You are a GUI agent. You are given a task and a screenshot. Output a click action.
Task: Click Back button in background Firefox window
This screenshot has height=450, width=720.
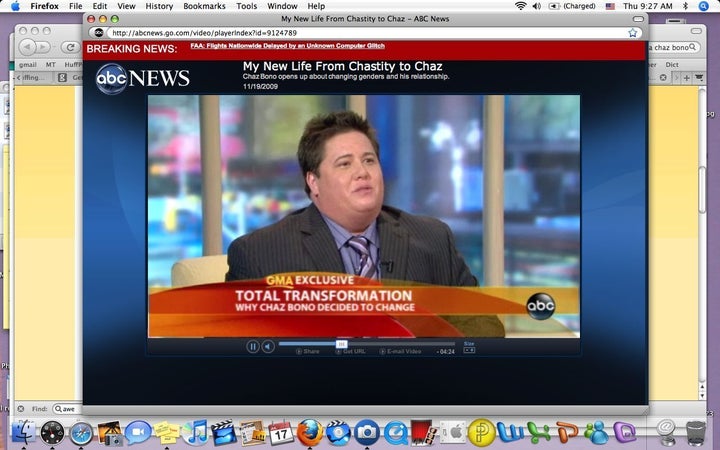pyautogui.click(x=28, y=47)
